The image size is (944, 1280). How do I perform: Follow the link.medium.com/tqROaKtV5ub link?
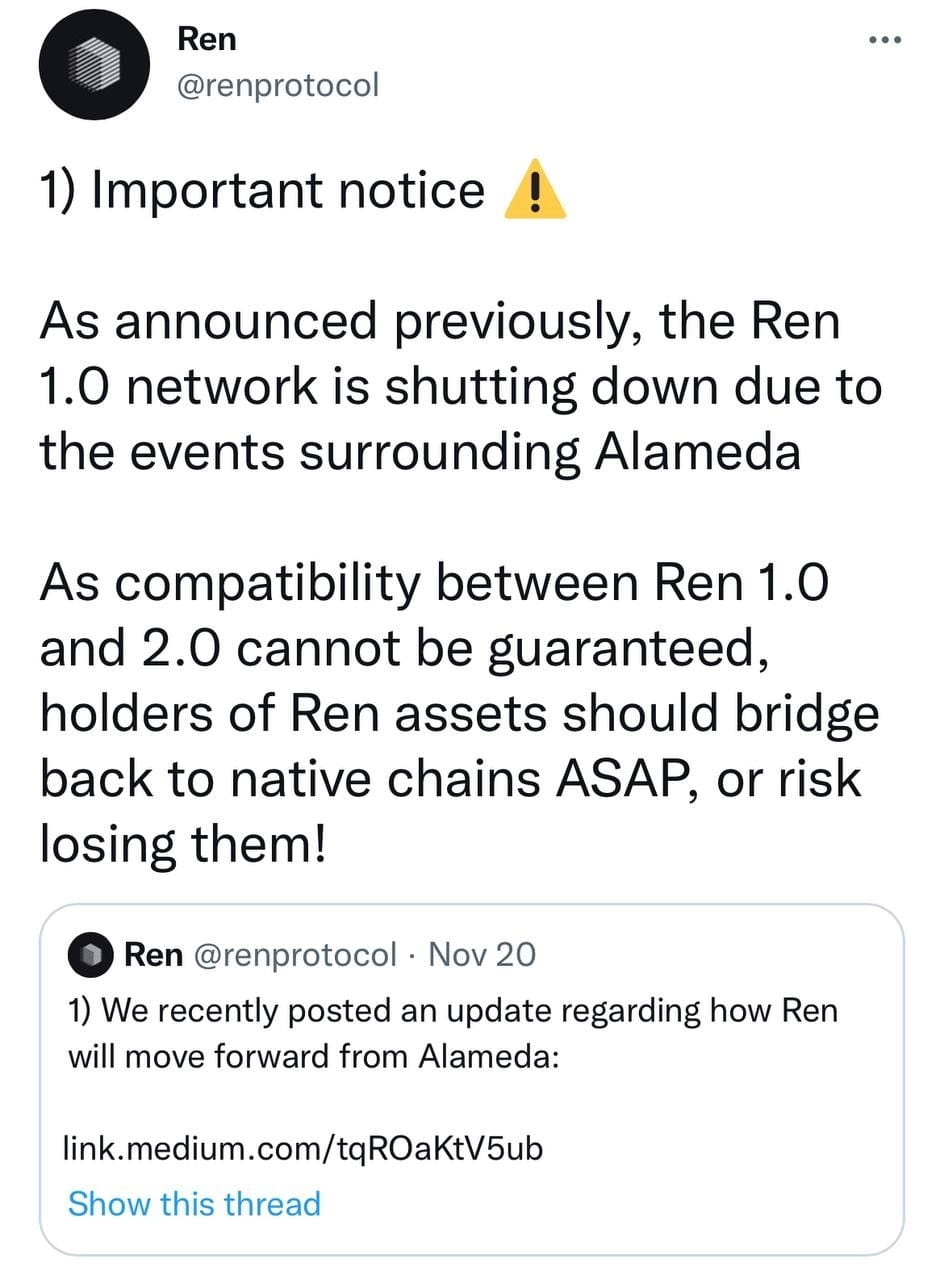pos(302,1150)
